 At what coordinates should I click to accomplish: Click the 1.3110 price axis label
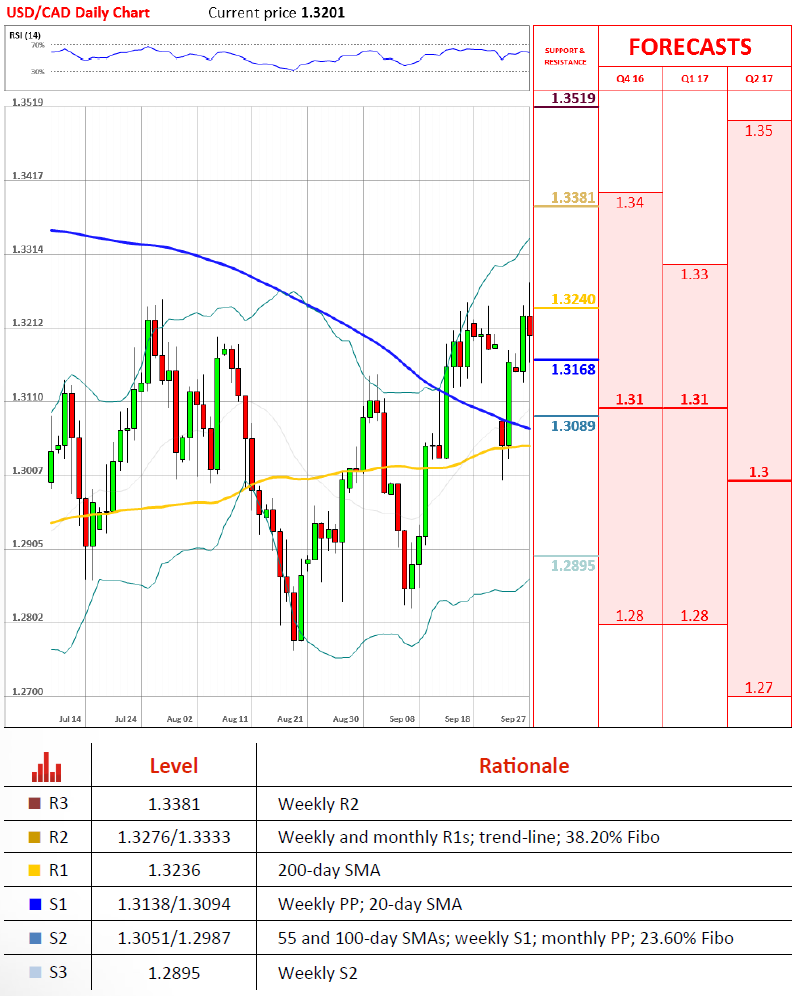click(28, 397)
